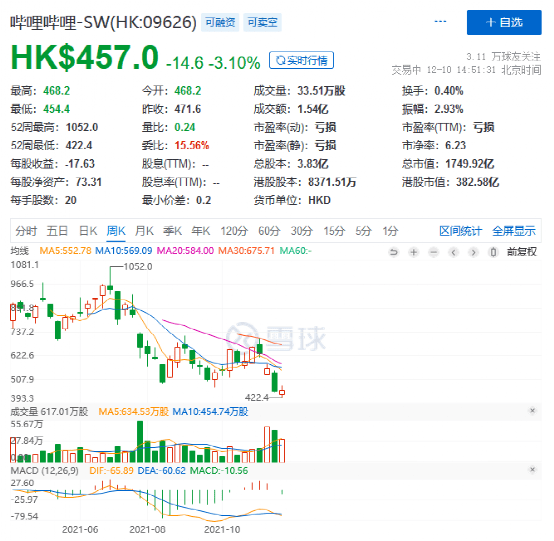Click the MA30:675.71 moving average label
Image resolution: width=554 pixels, height=541 pixels.
click(246, 251)
